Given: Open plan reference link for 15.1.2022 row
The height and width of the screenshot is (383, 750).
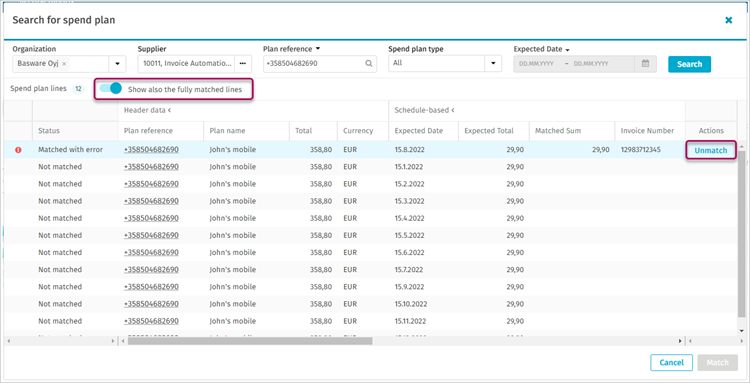Looking at the screenshot, I should 151,167.
